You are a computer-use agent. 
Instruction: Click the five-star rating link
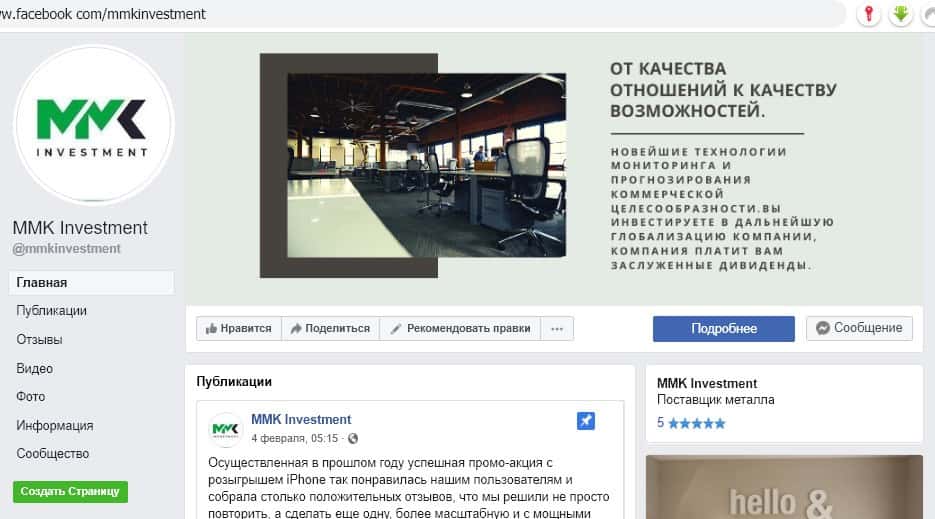691,423
